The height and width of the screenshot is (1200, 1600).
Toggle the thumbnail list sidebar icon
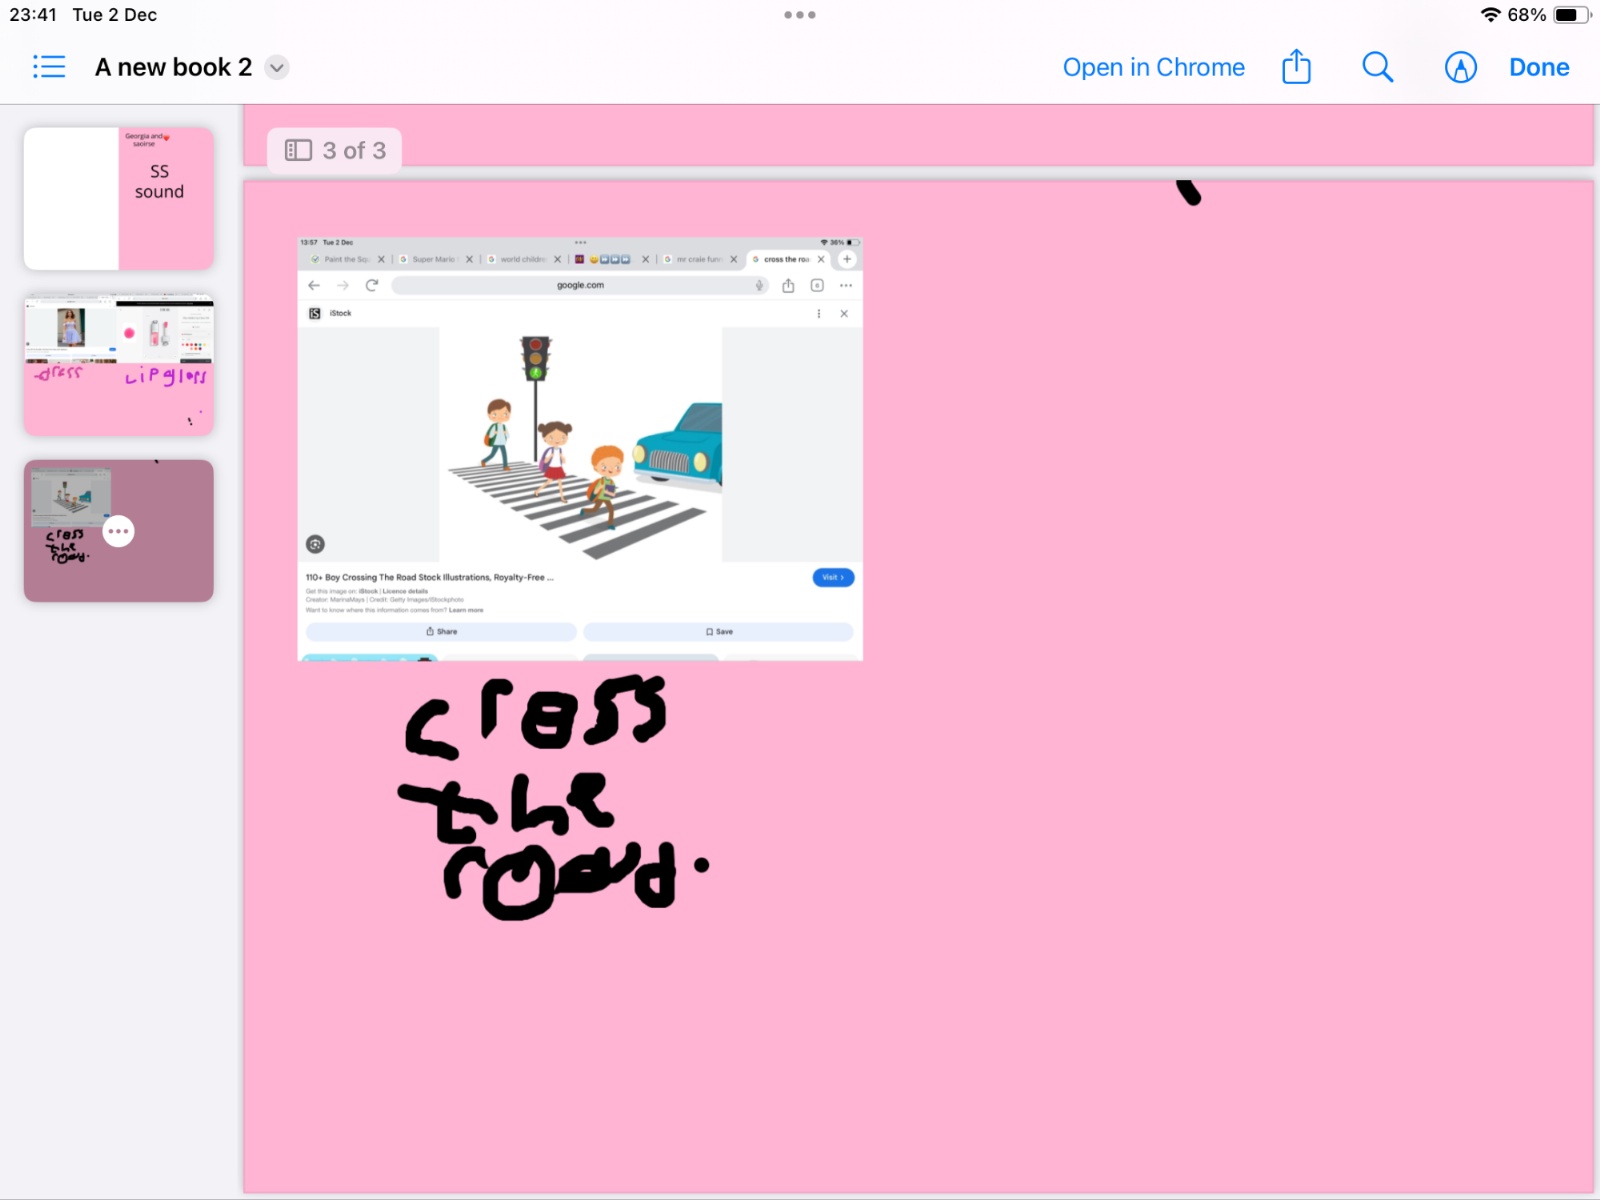pos(48,67)
